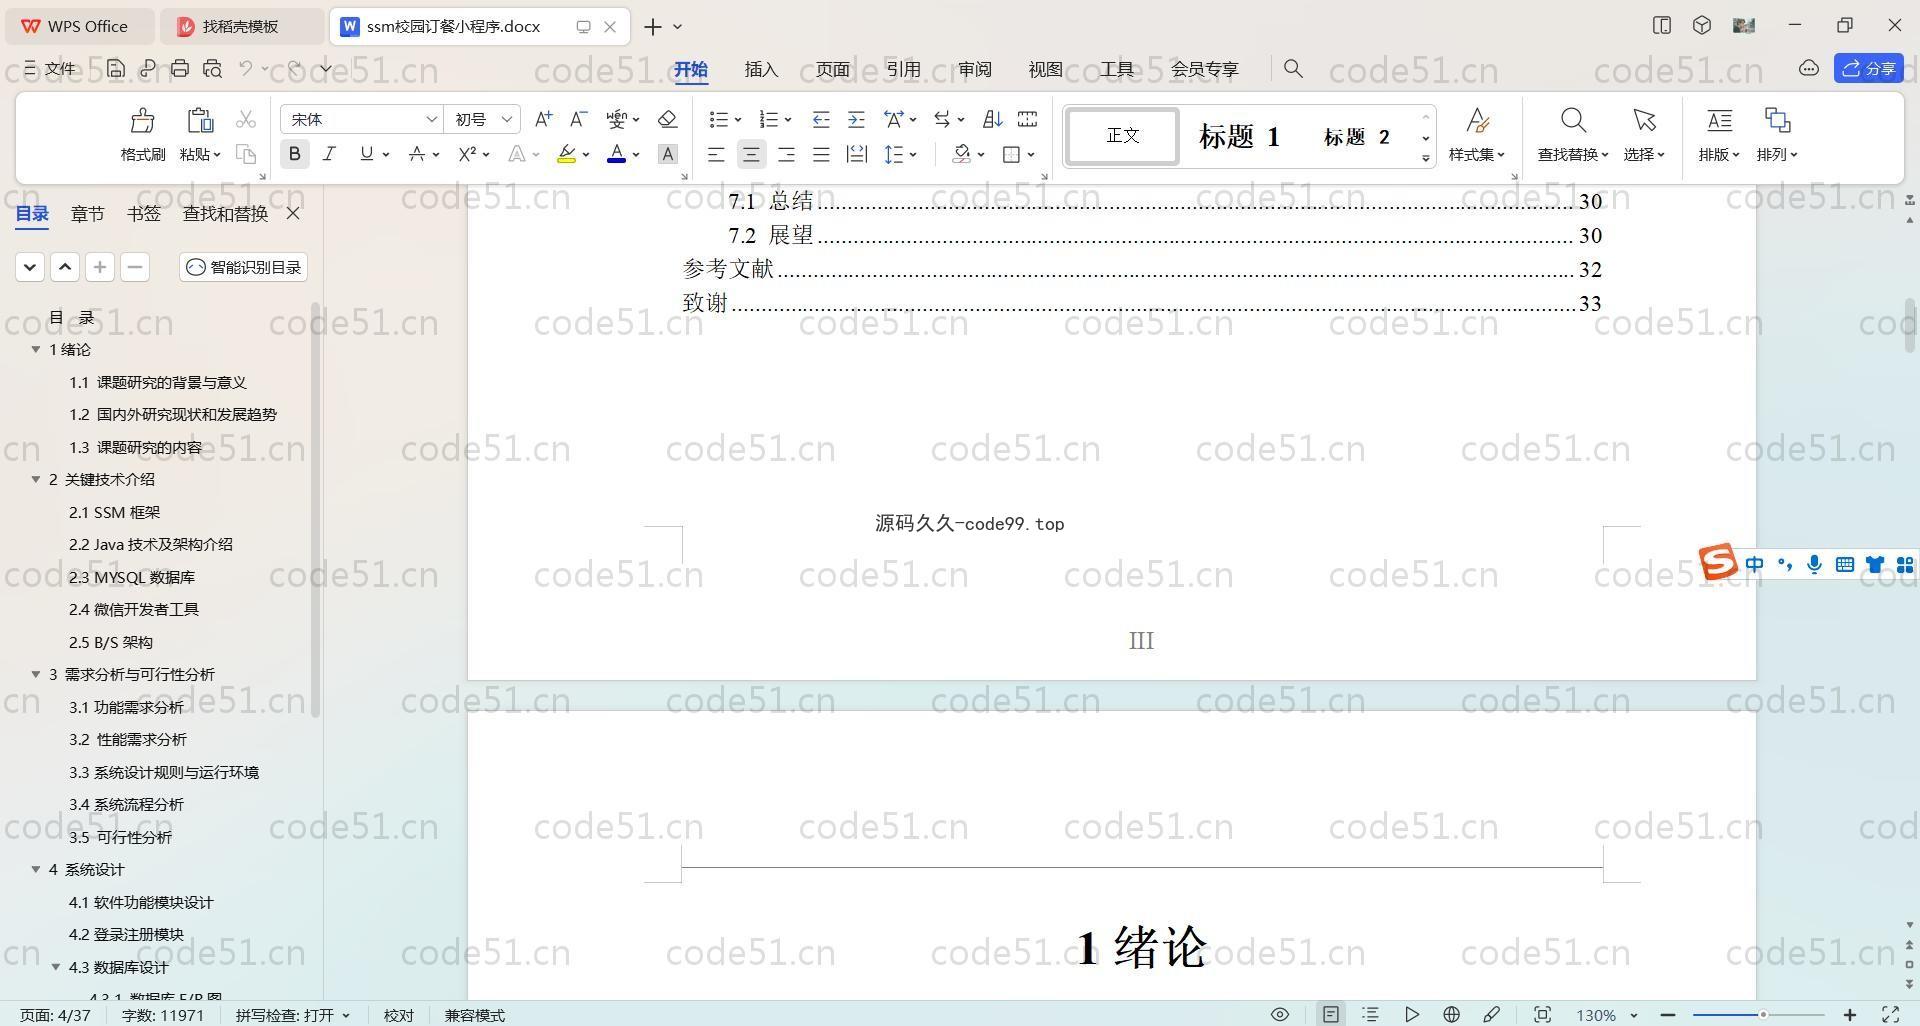Open the line spacing dropdown

(x=913, y=155)
